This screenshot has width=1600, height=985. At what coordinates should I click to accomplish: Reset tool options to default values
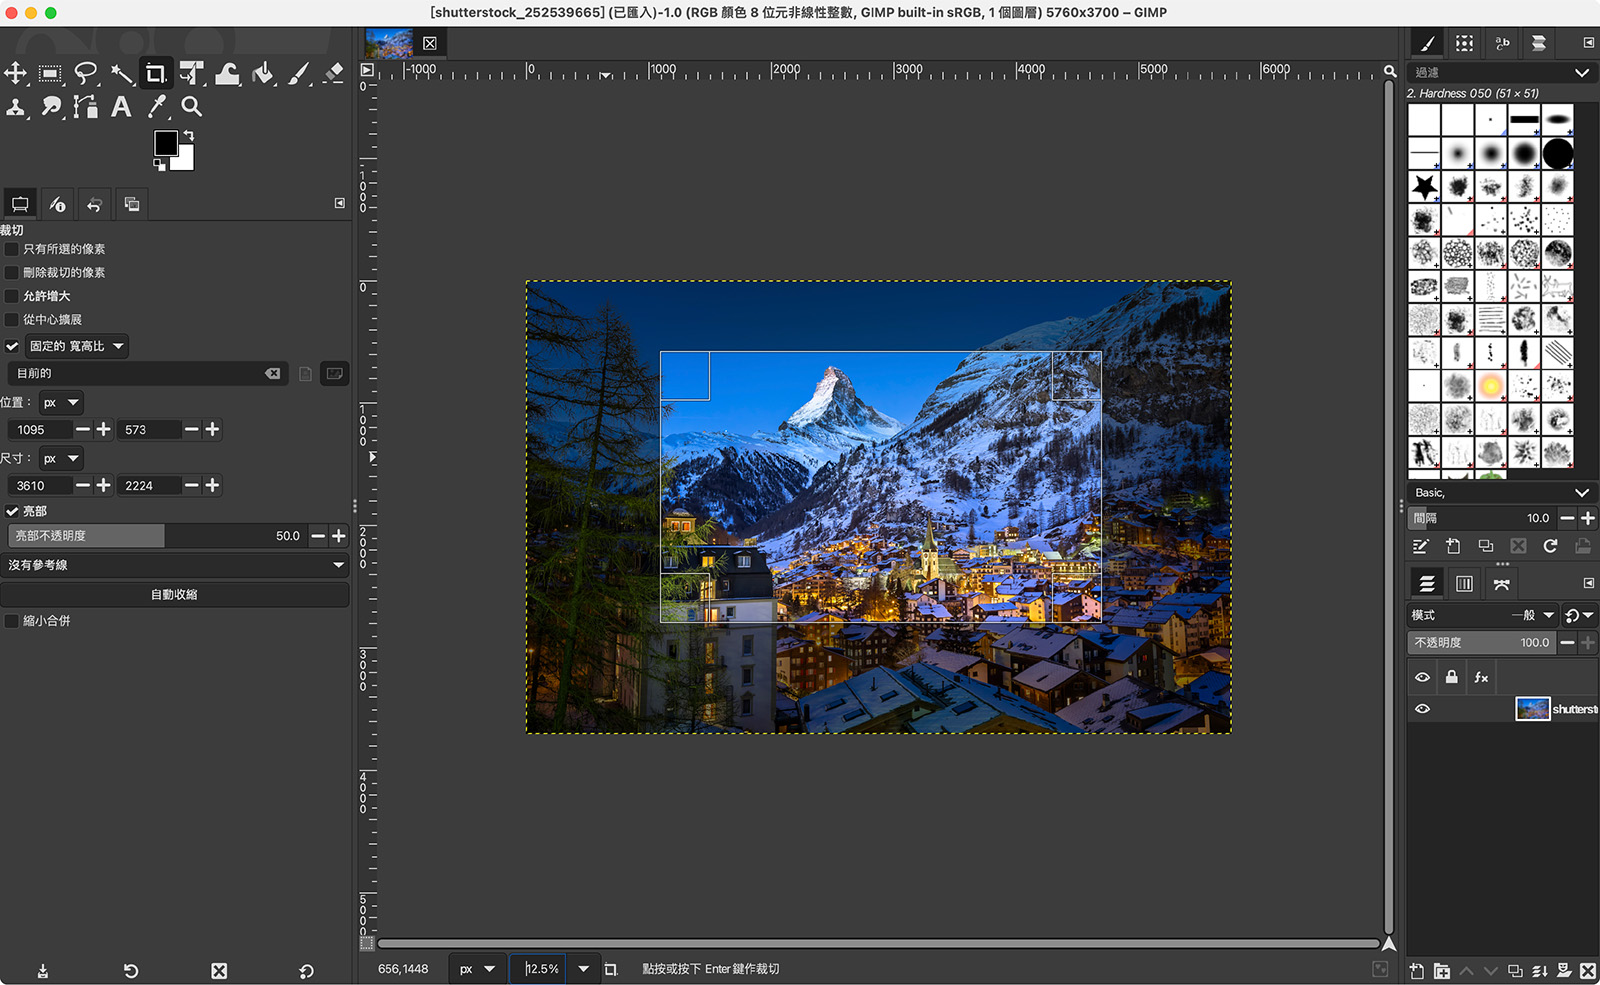coord(306,971)
